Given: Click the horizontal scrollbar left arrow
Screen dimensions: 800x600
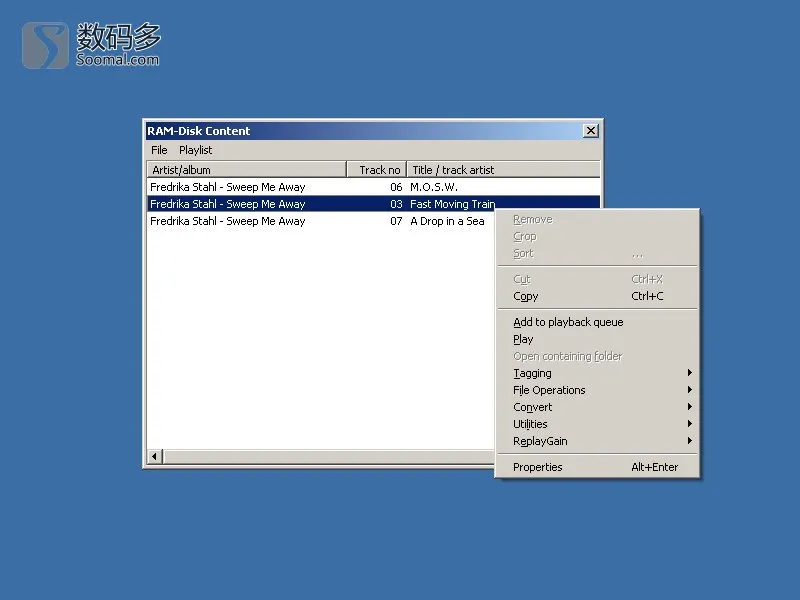Looking at the screenshot, I should (155, 457).
